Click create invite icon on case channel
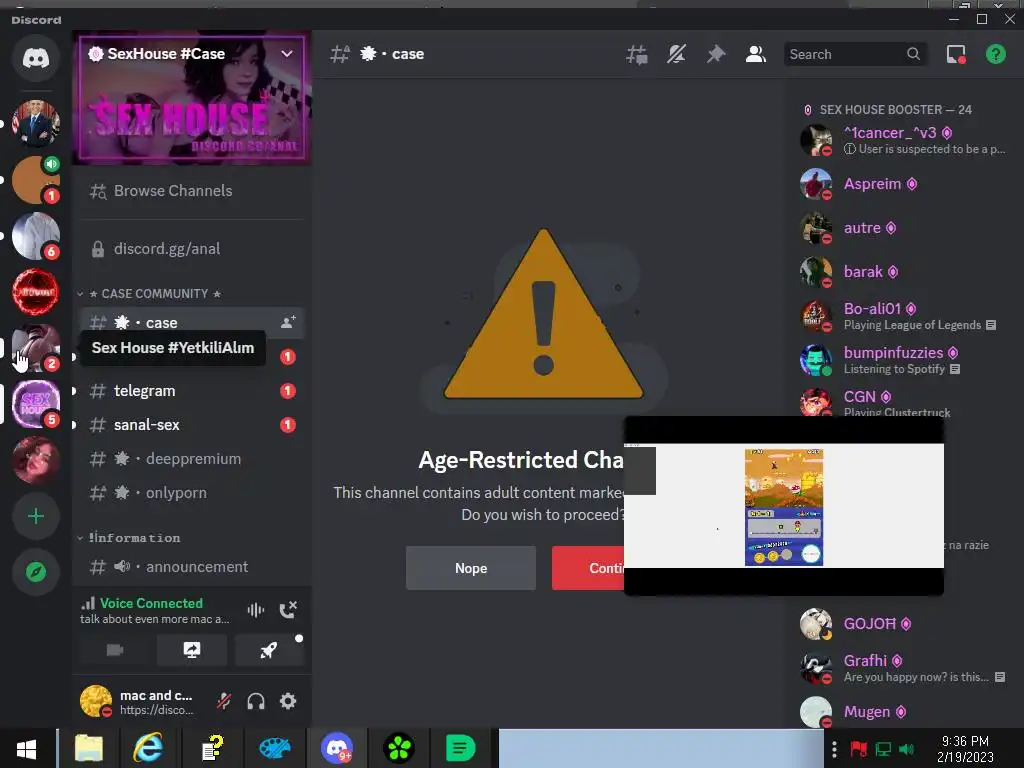The width and height of the screenshot is (1024, 768). point(288,322)
